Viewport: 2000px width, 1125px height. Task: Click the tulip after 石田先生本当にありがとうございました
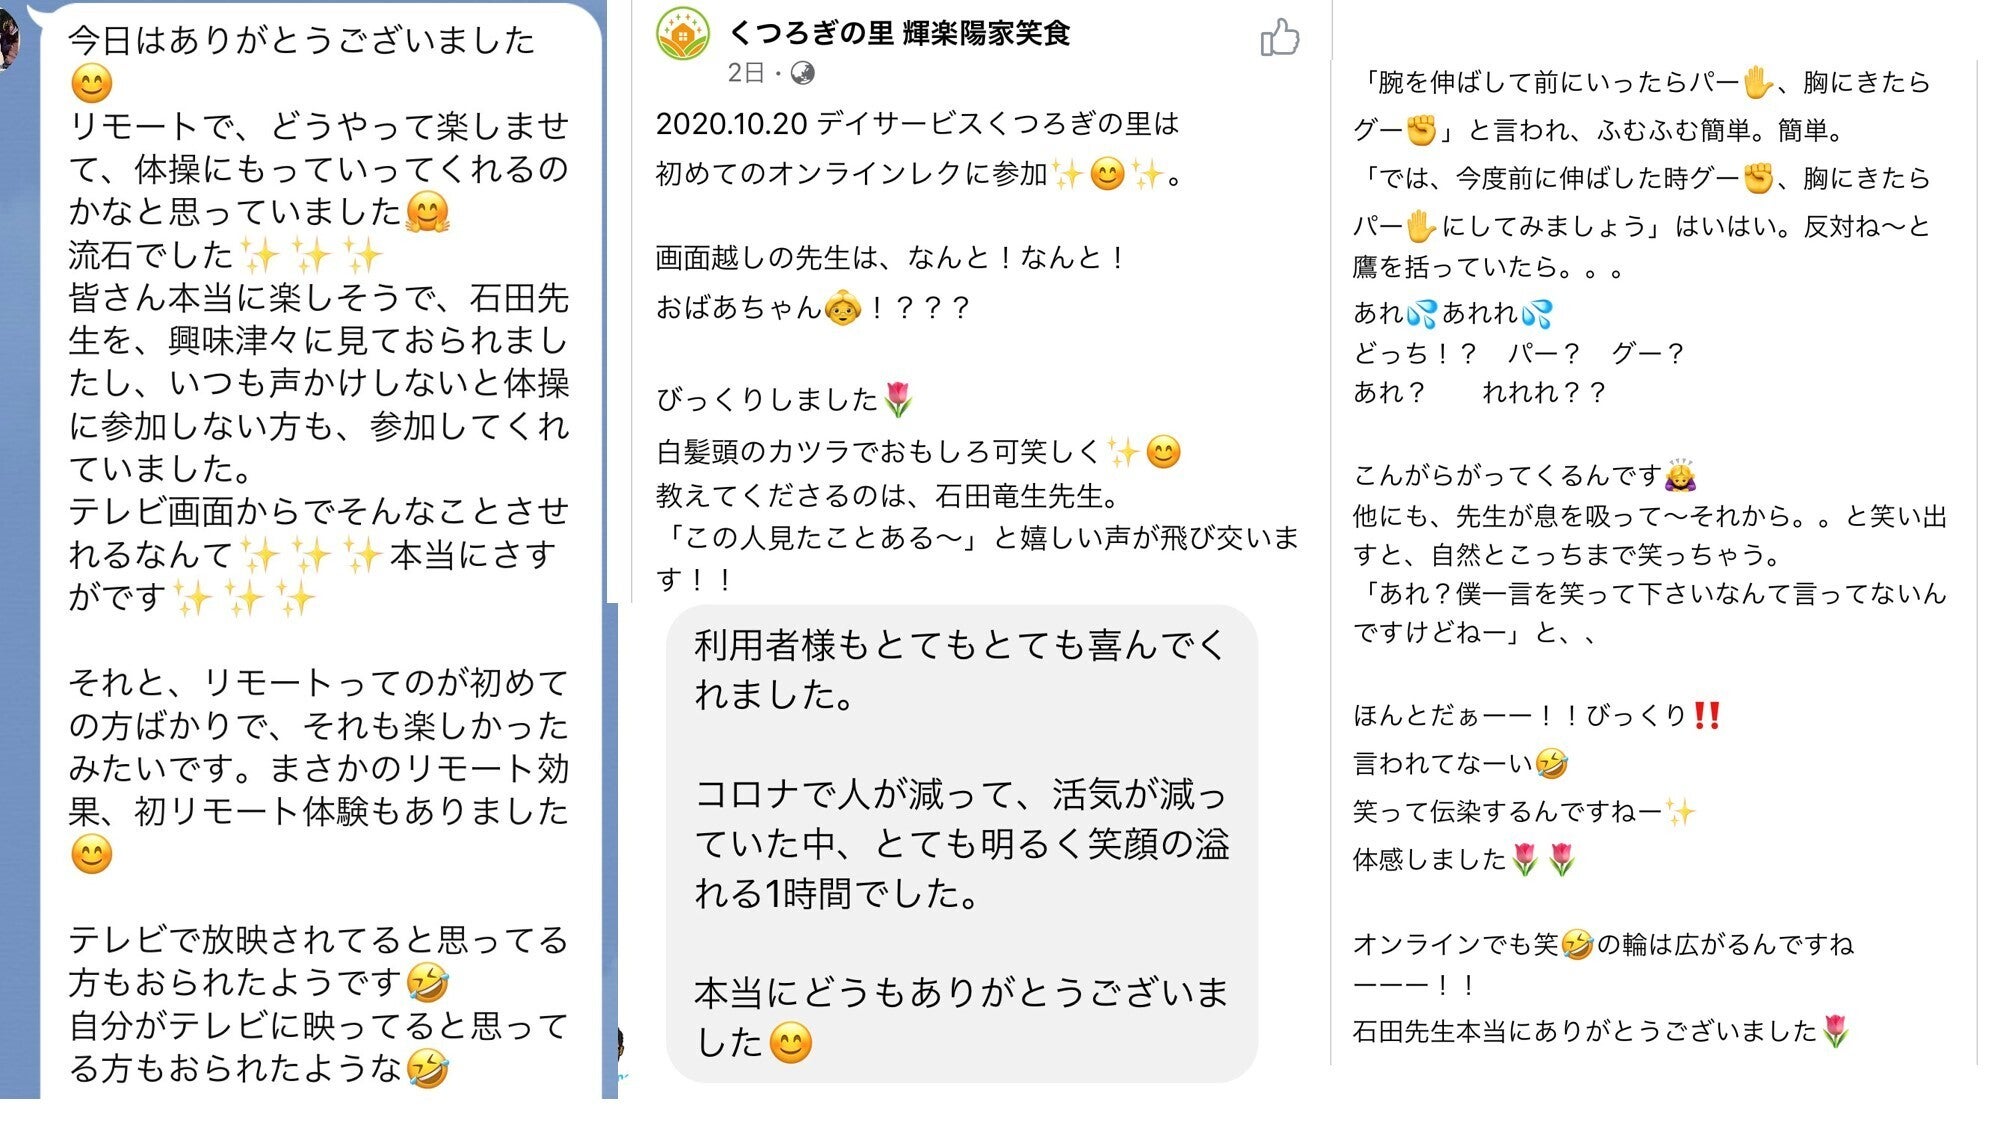(1835, 1031)
